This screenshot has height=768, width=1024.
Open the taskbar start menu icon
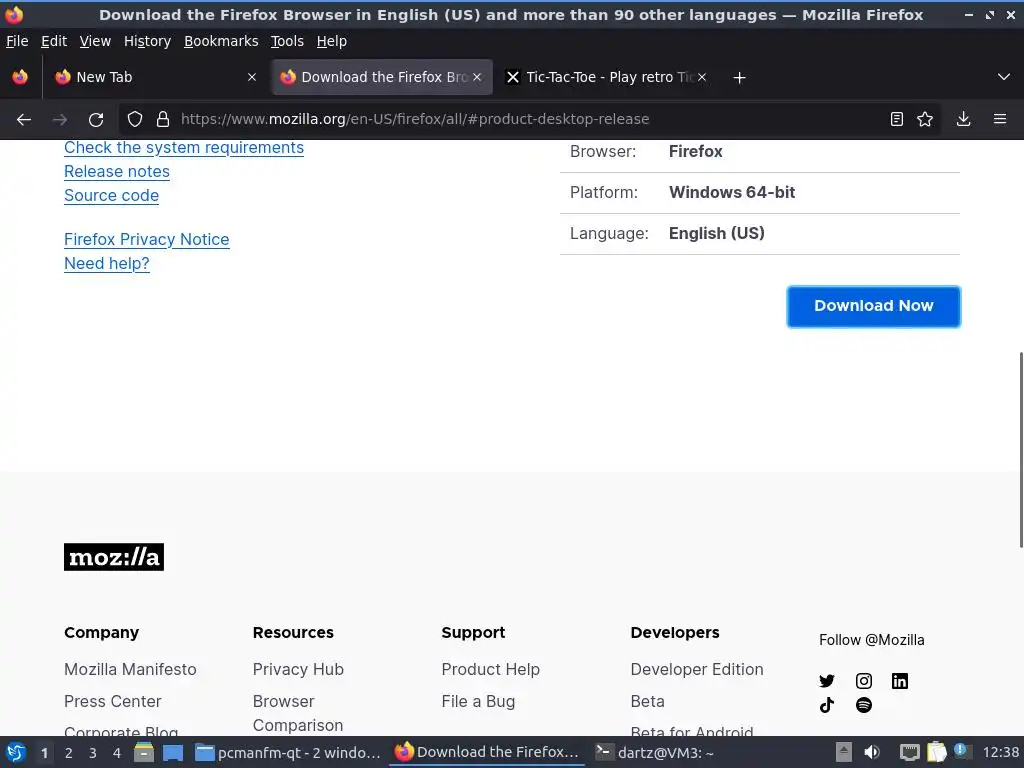point(16,752)
